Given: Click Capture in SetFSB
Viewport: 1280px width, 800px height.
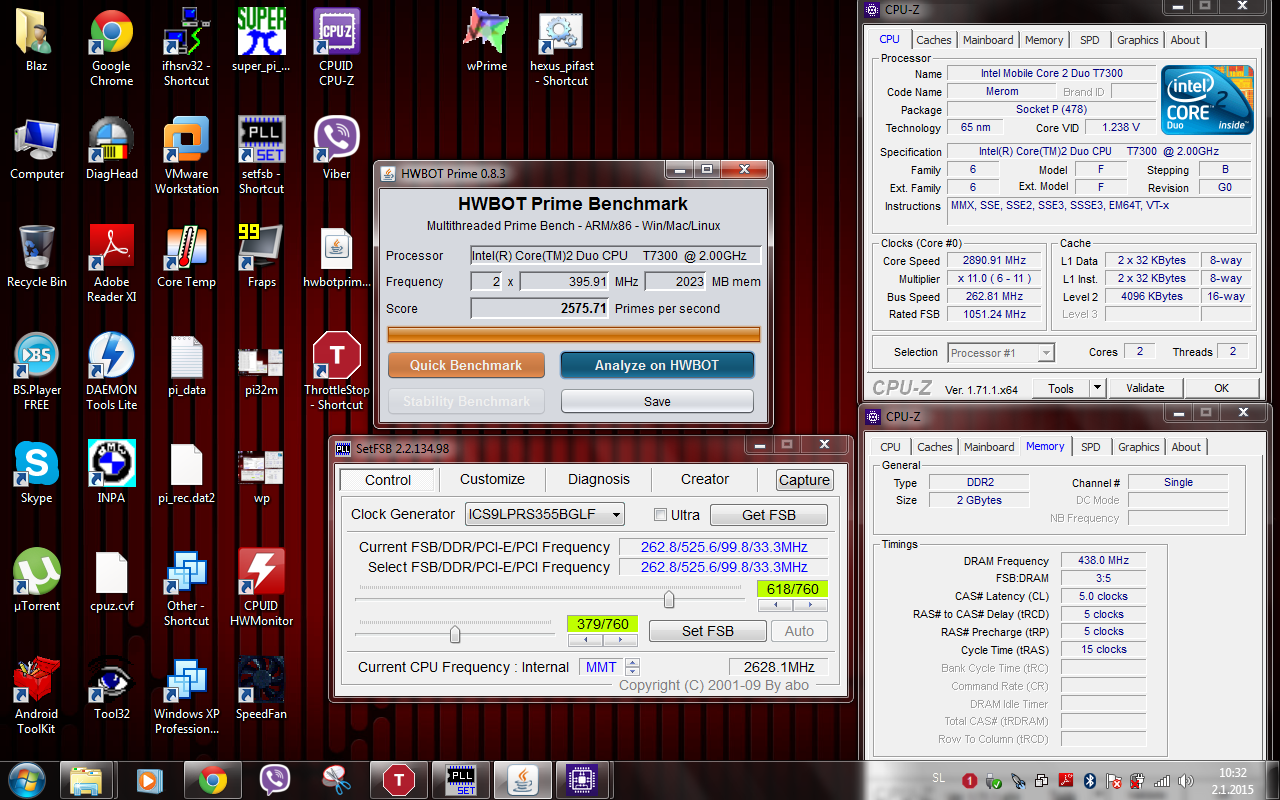Looking at the screenshot, I should (x=804, y=480).
